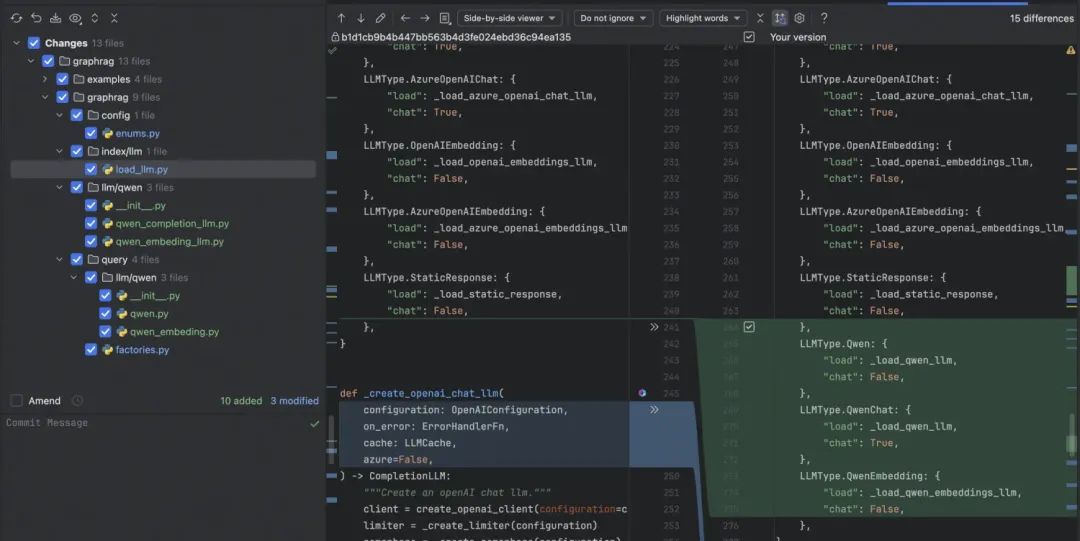Show commit message history clock icon

[77, 401]
